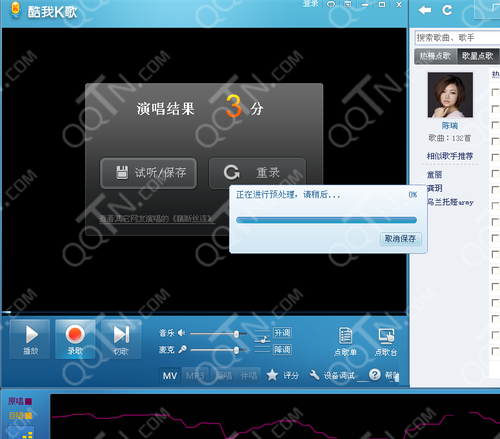Image resolution: width=500 pixels, height=439 pixels.
Task: Click the 原唱 pitch legend swatch
Action: point(28,401)
